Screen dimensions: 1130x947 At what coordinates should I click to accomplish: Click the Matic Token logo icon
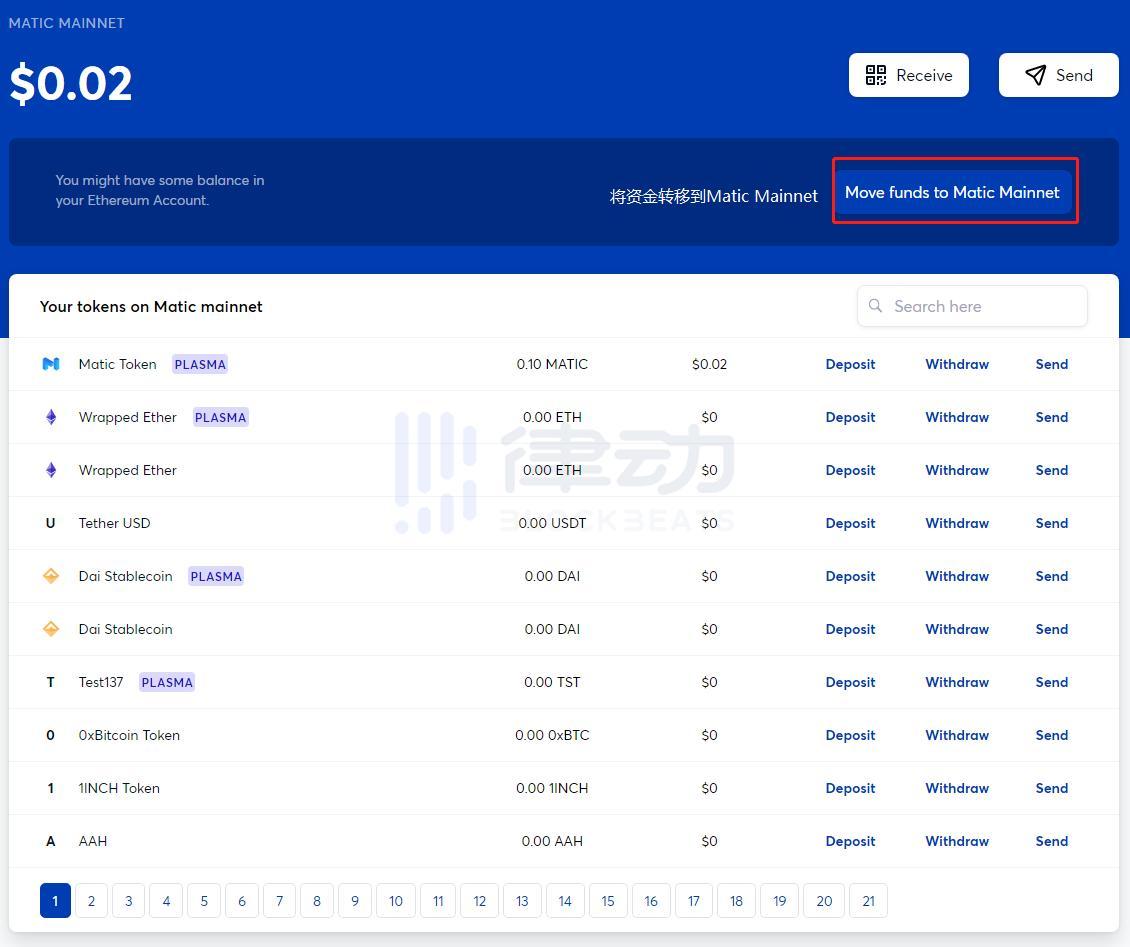coord(51,364)
